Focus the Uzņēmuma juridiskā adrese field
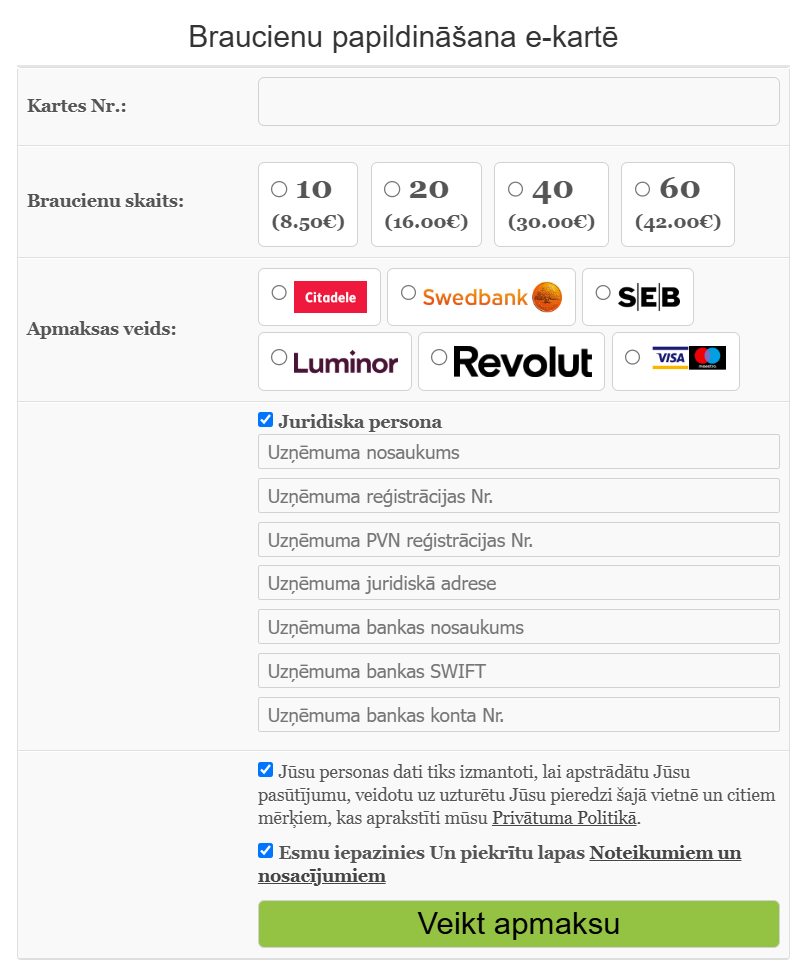This screenshot has width=805, height=971. point(518,583)
